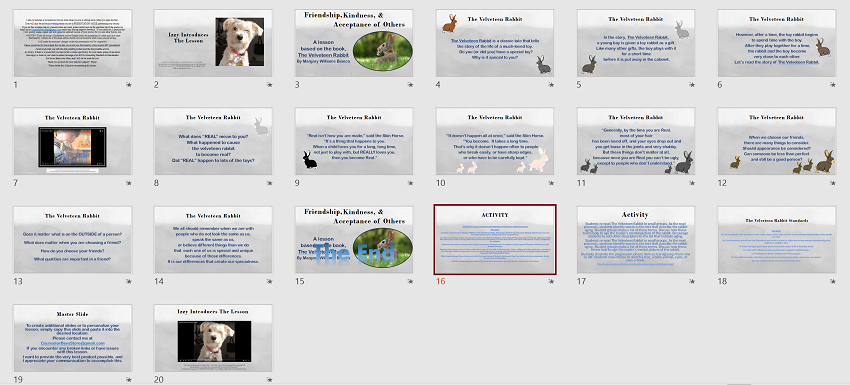
Task: Select slide 8 about what REAL means
Action: click(x=214, y=142)
